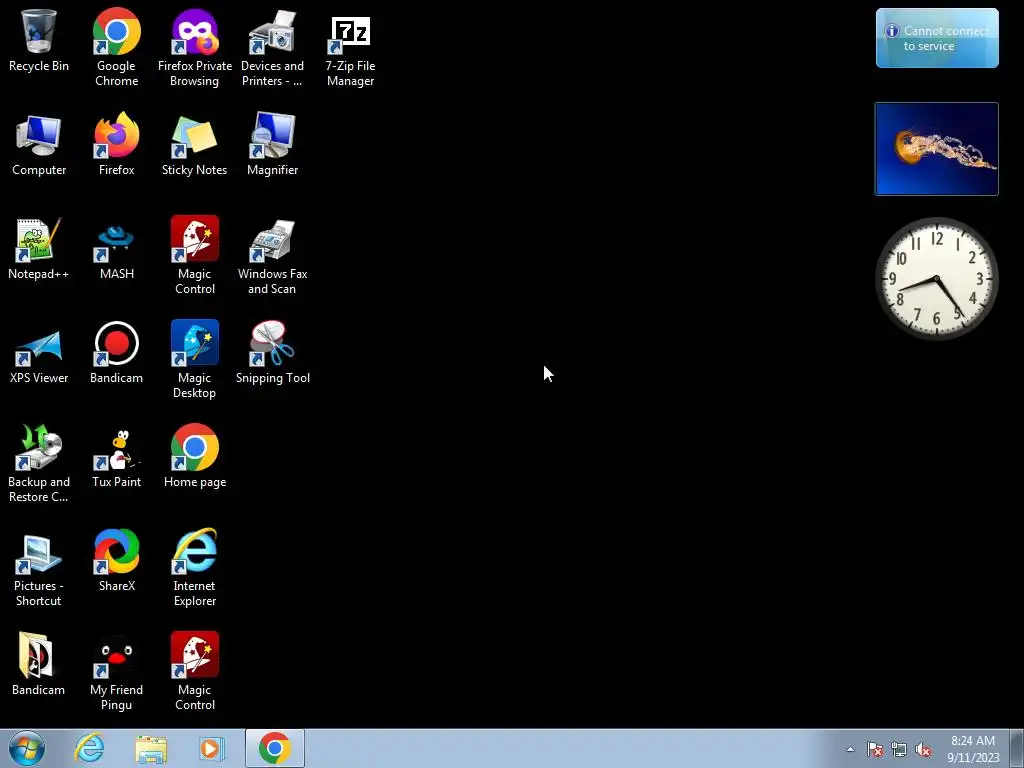The image size is (1024, 768).
Task: Click the jellyfish slide show gadget
Action: 936,149
